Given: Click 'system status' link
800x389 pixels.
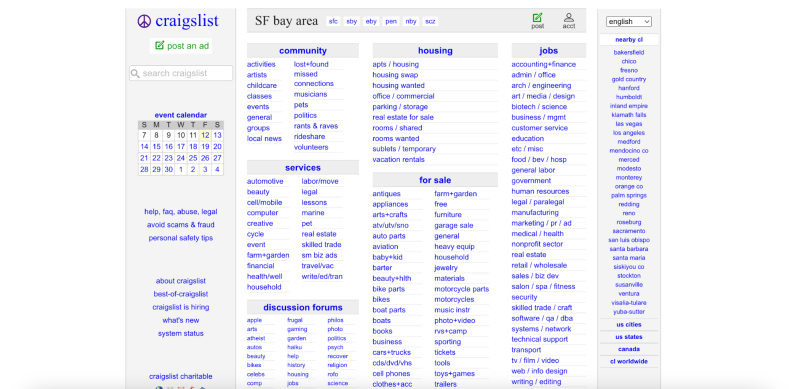Looking at the screenshot, I should coord(181,334).
